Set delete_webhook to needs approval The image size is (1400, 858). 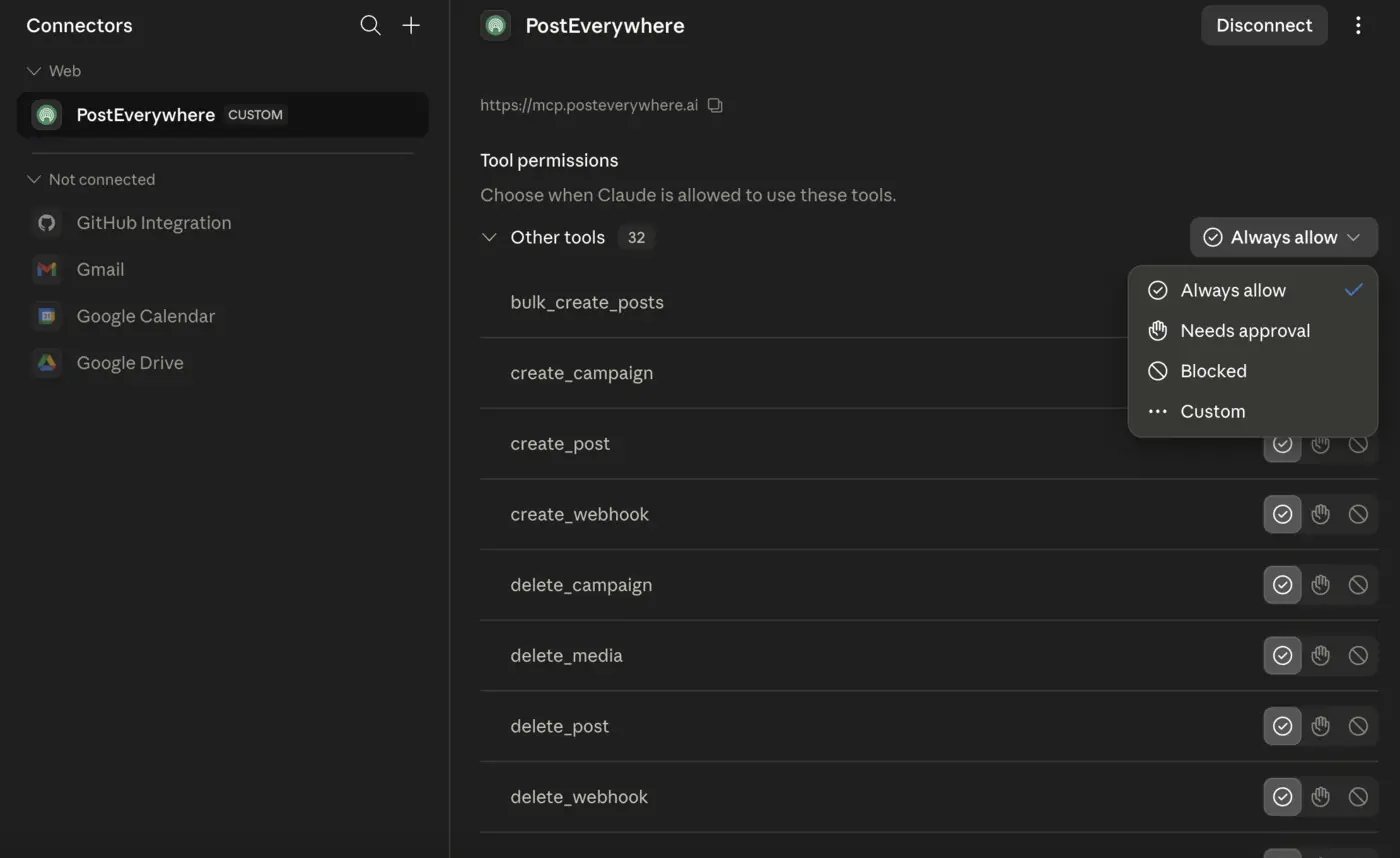tap(1320, 797)
